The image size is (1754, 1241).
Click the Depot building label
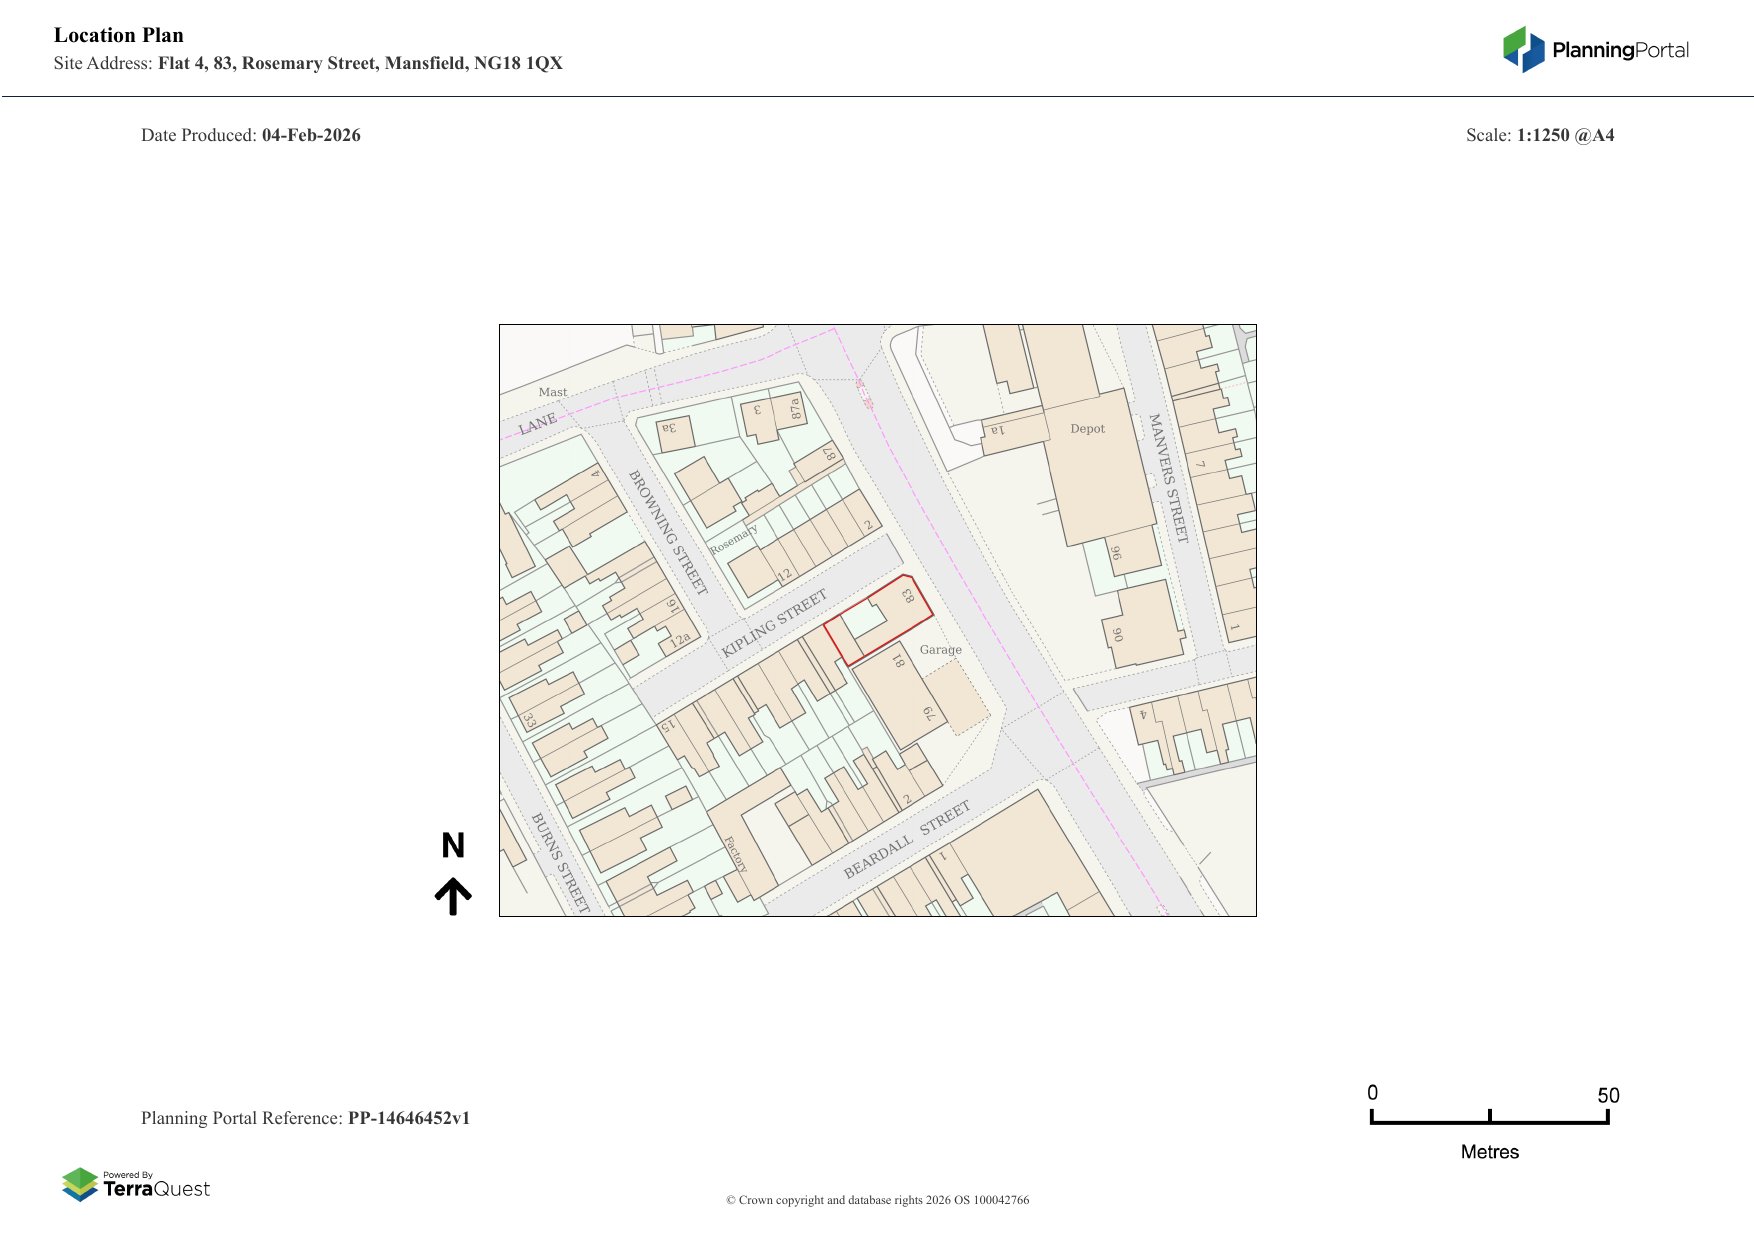coord(1087,429)
